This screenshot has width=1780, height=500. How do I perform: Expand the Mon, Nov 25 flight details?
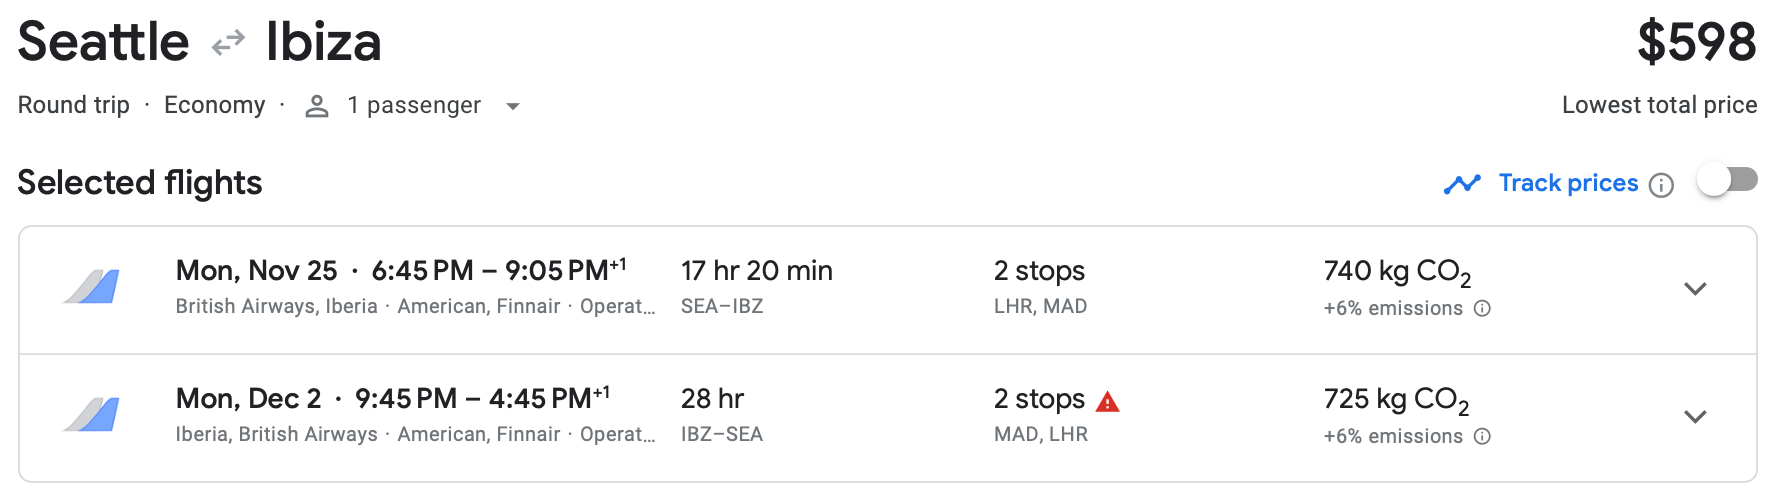1695,289
